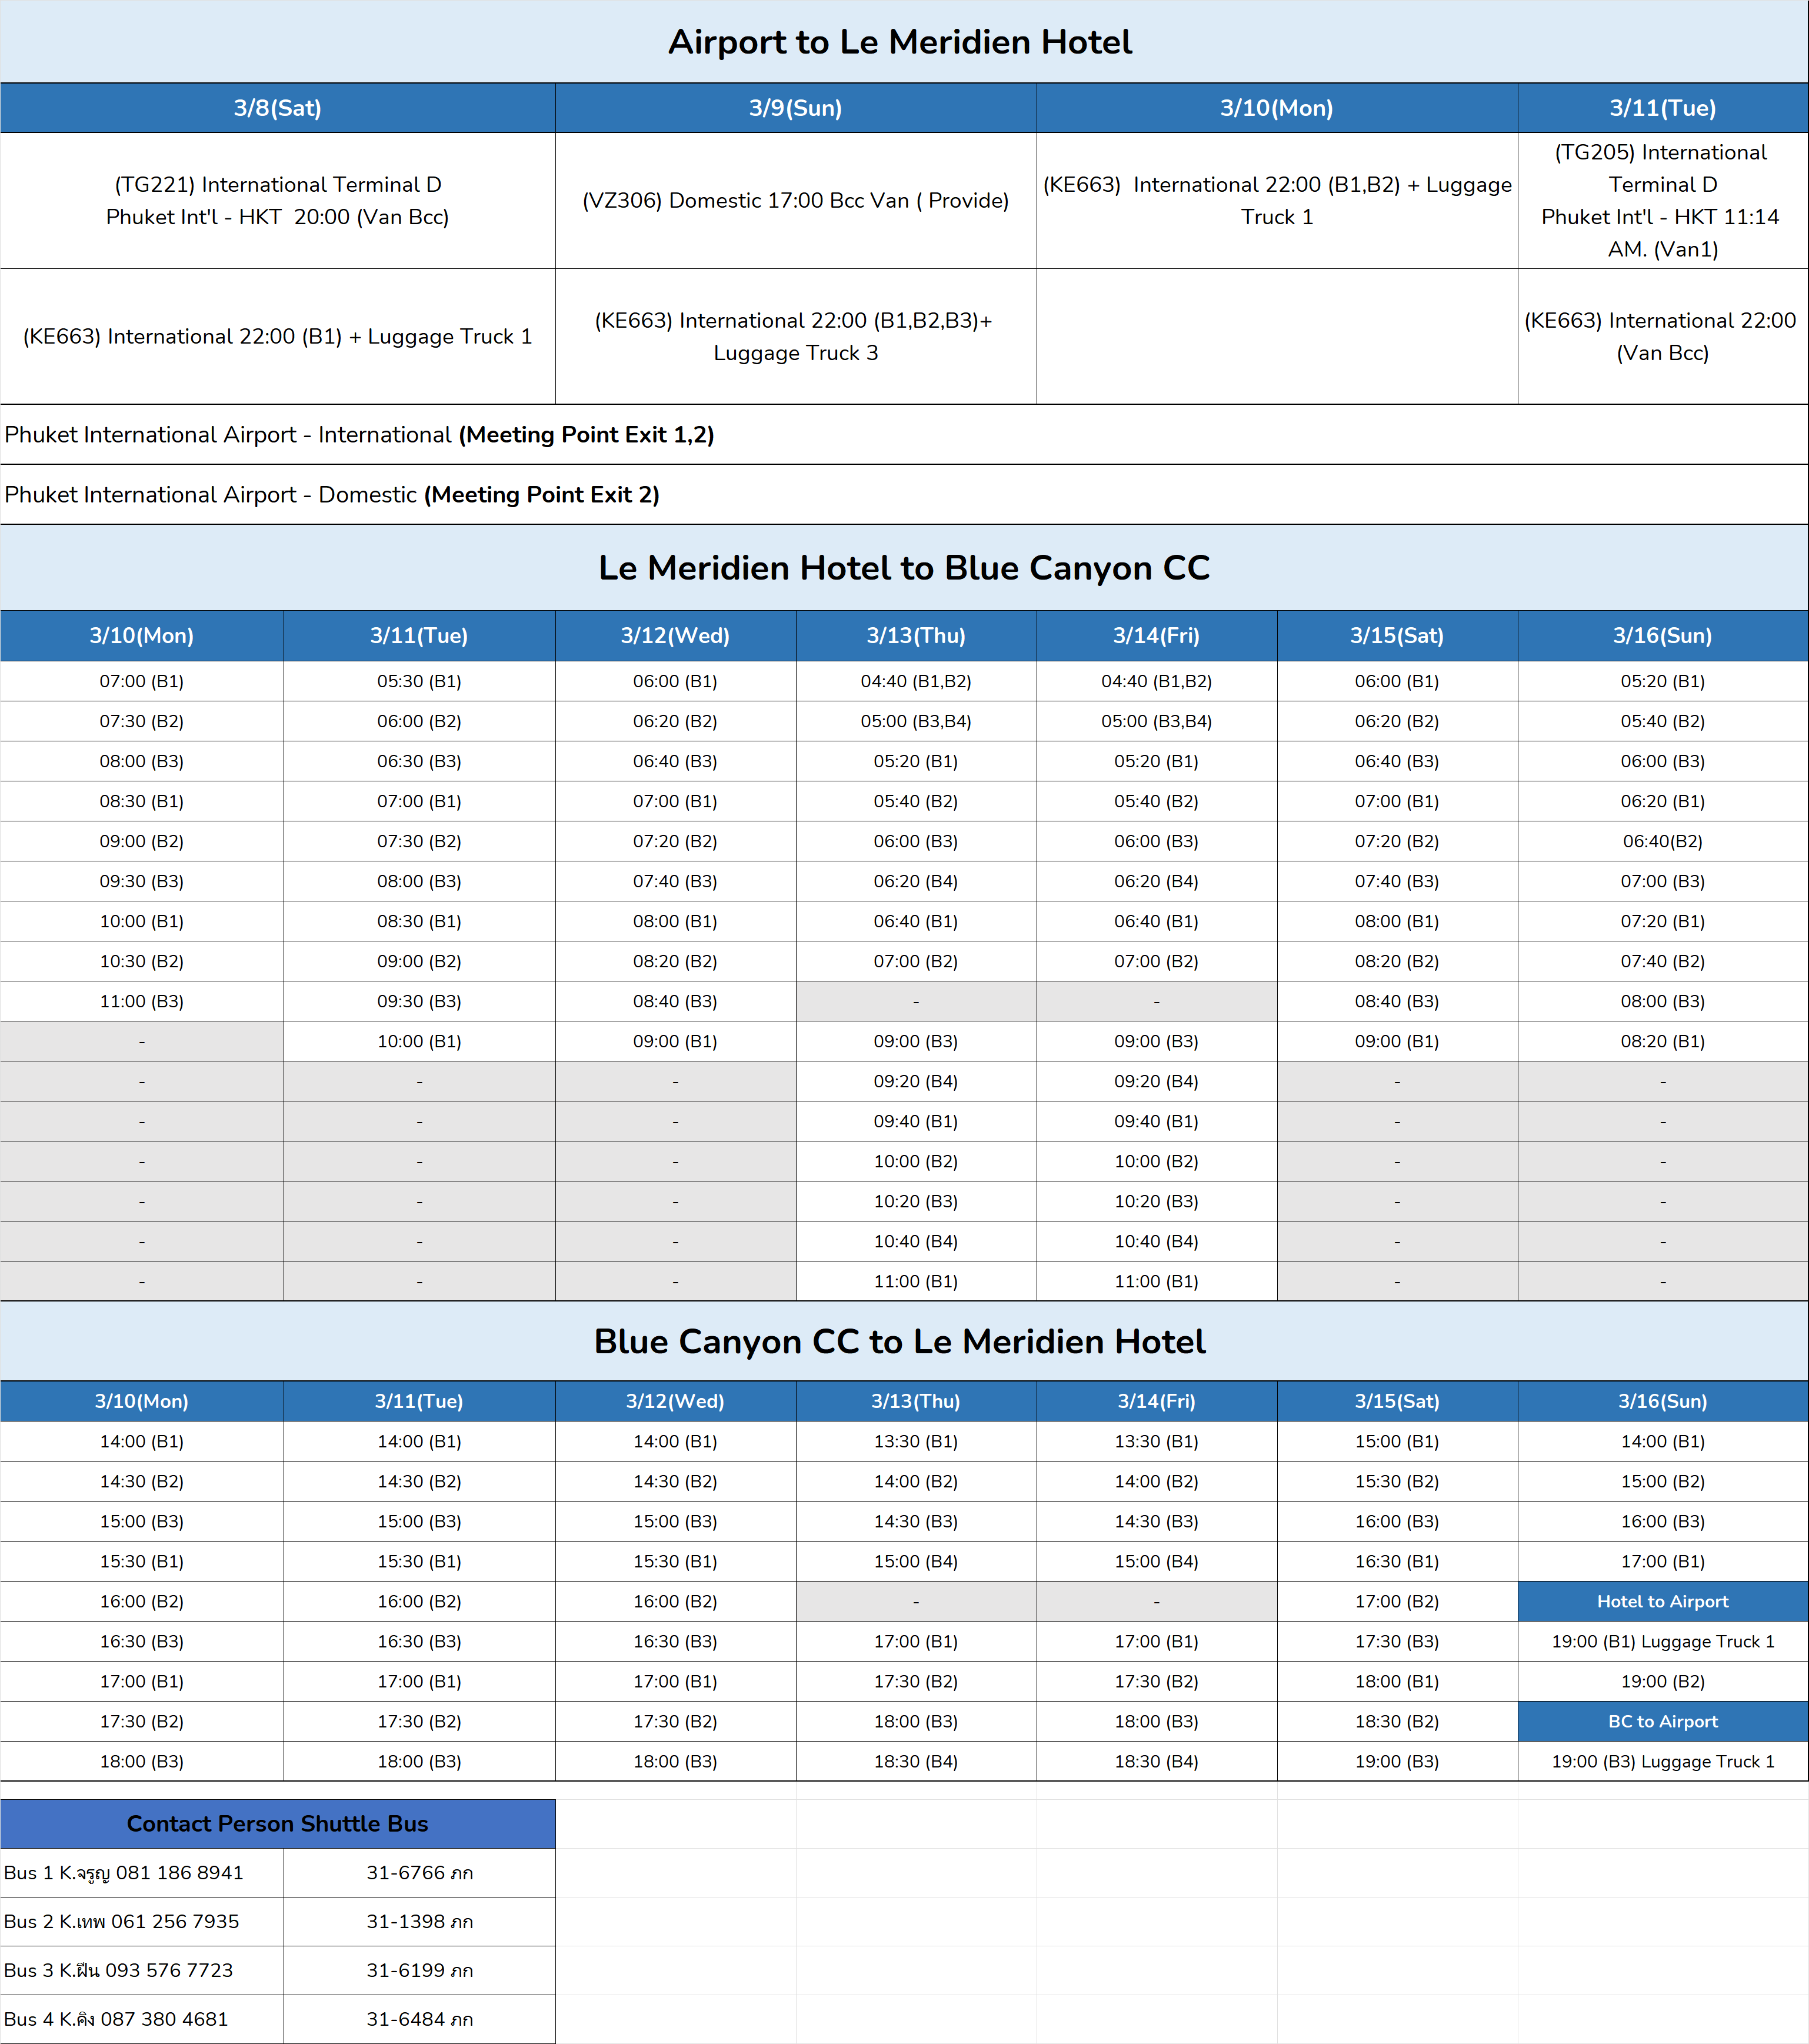This screenshot has height=2044, width=1809.
Task: Click "Blue Canyon CC to Le Meridien Hotel" title
Action: coord(900,1341)
